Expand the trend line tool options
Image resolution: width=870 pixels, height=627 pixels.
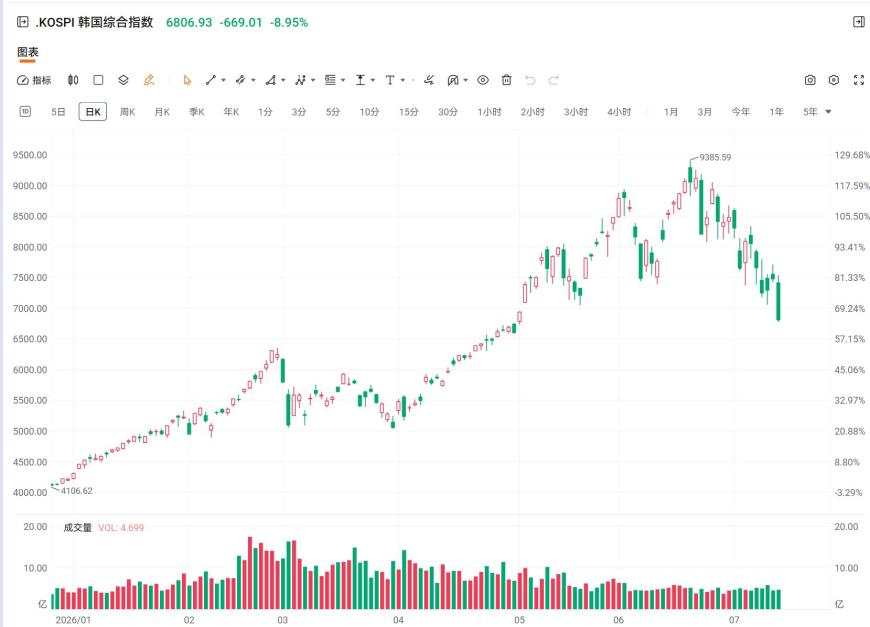click(223, 80)
